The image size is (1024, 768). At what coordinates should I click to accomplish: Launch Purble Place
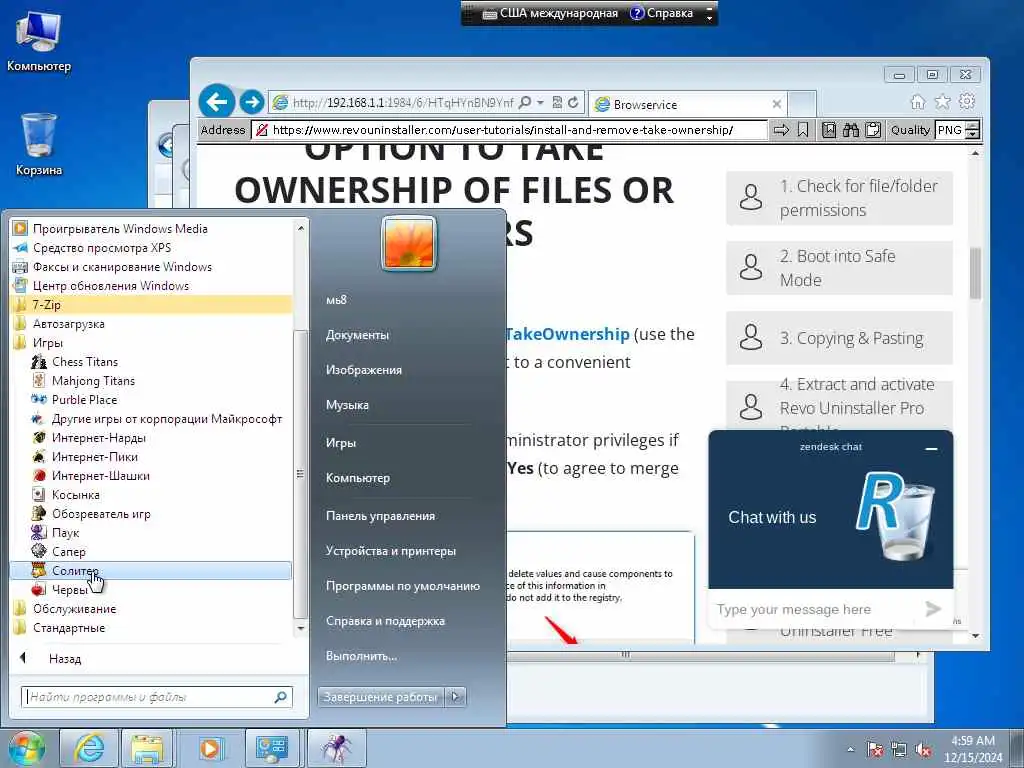click(84, 400)
